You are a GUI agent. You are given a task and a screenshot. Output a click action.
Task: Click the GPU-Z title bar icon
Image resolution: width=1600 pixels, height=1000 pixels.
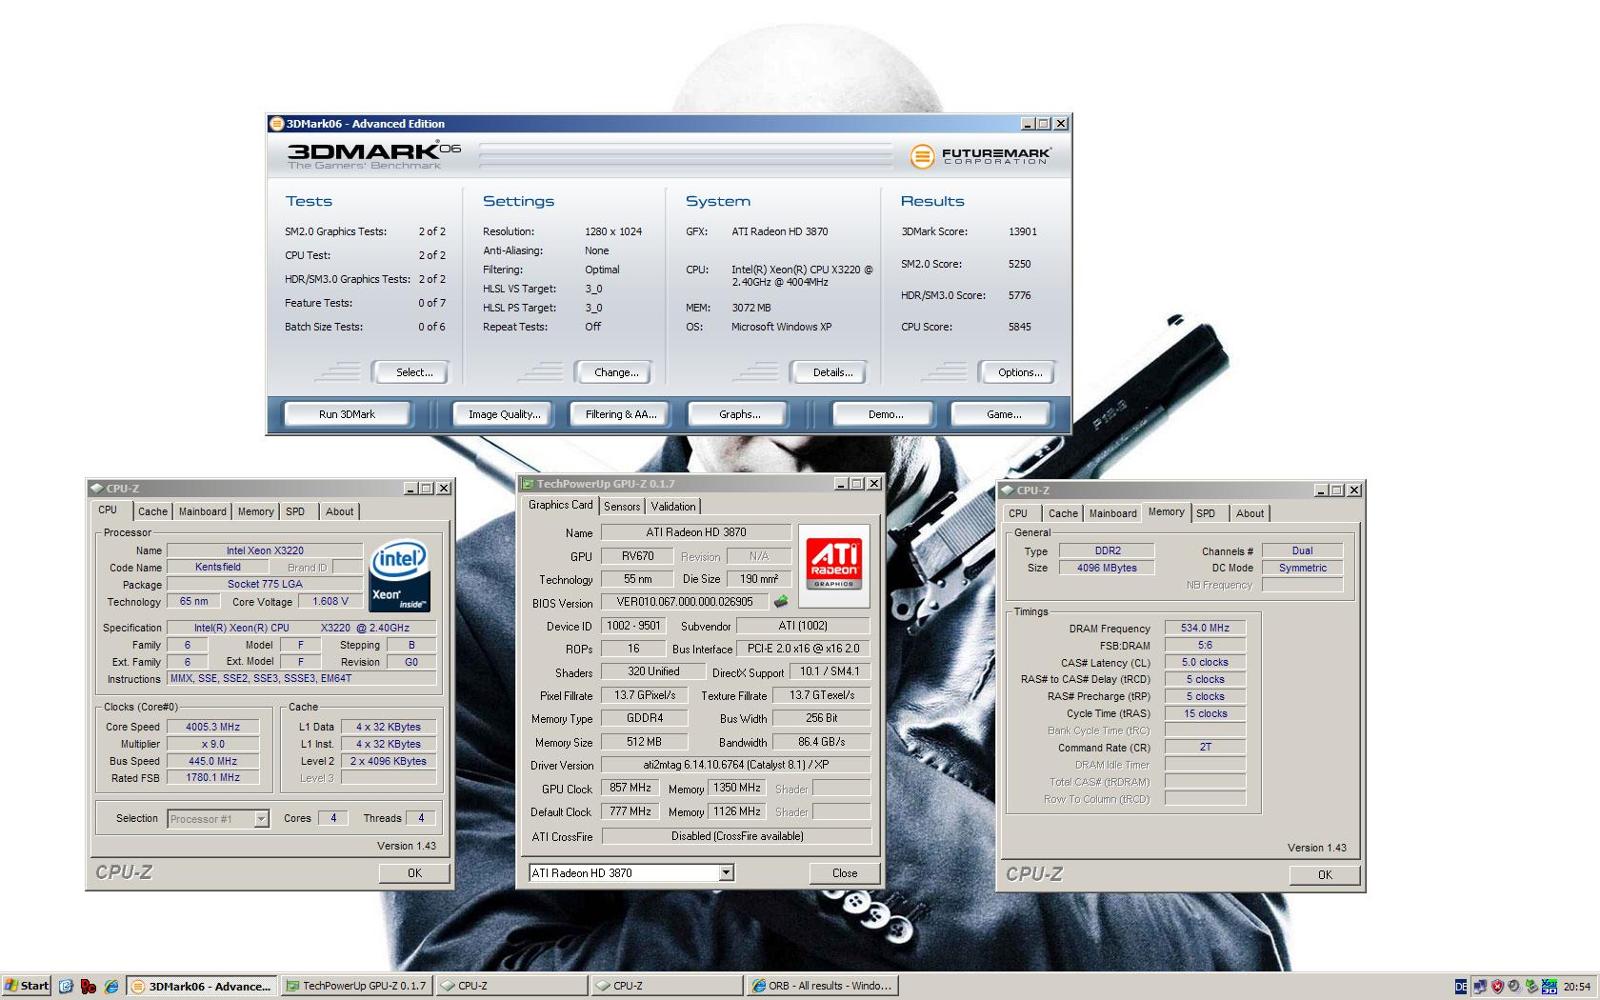point(528,484)
